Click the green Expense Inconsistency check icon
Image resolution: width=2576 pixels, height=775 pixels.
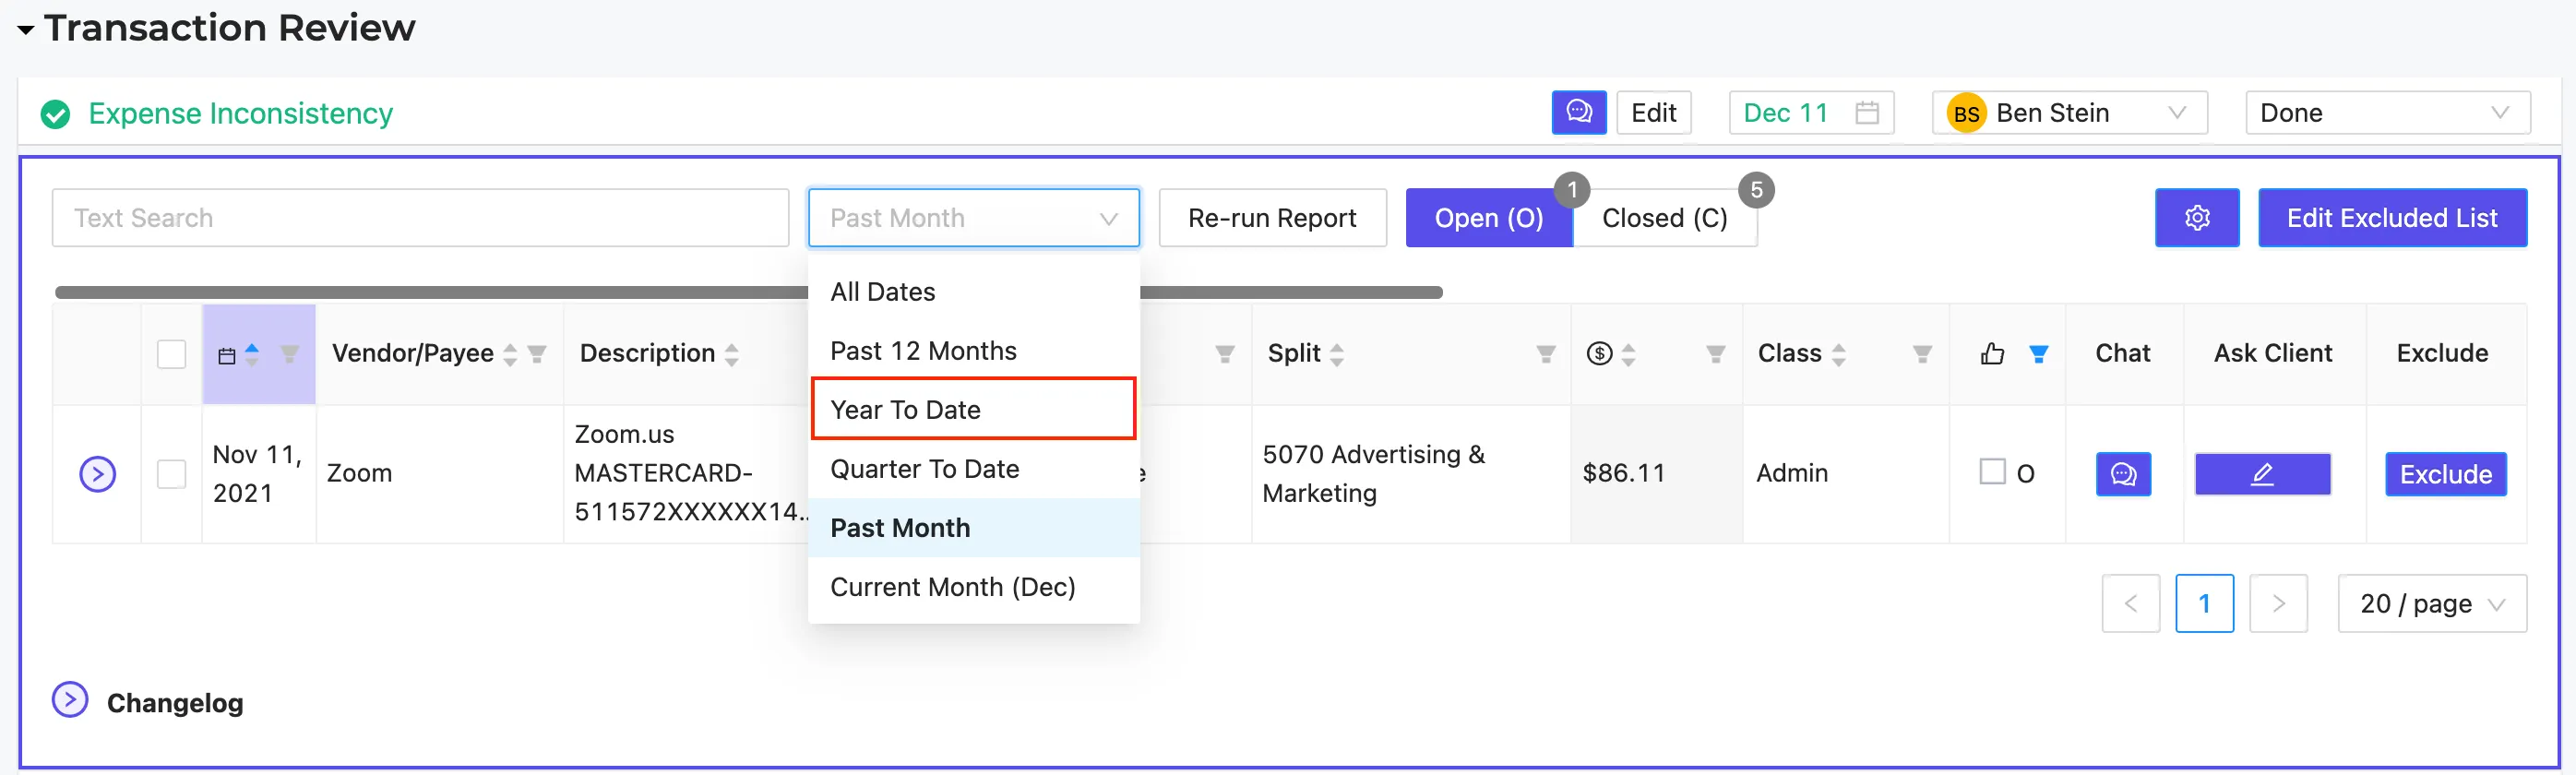pos(56,114)
